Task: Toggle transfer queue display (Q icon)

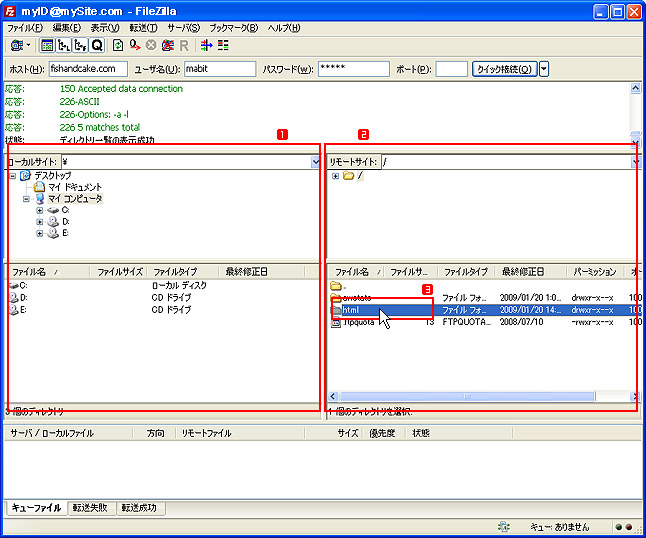Action: pos(97,45)
